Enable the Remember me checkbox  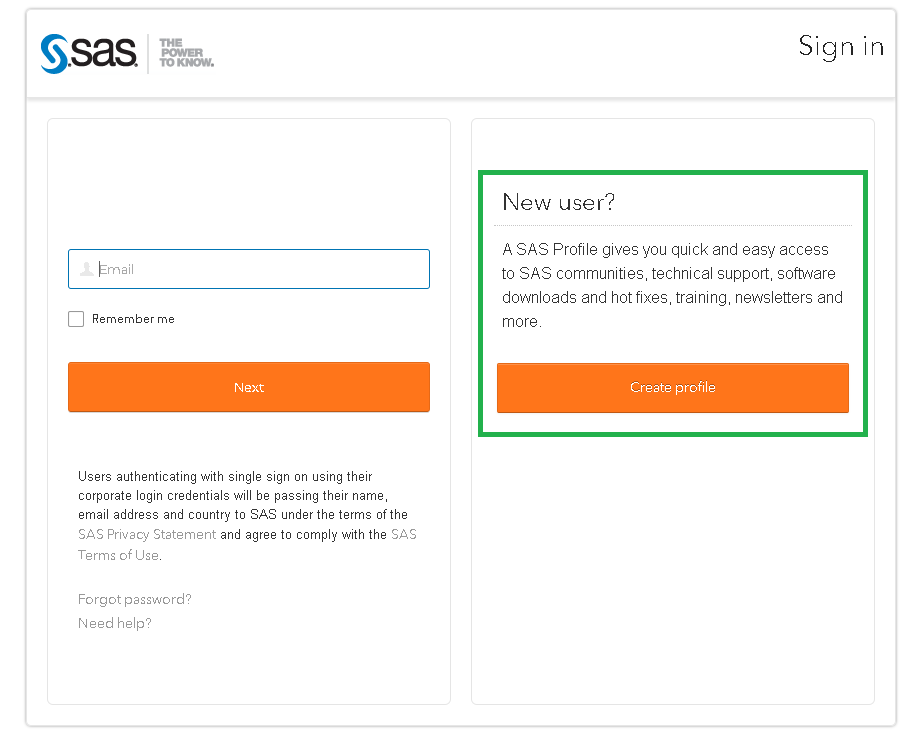click(x=76, y=319)
